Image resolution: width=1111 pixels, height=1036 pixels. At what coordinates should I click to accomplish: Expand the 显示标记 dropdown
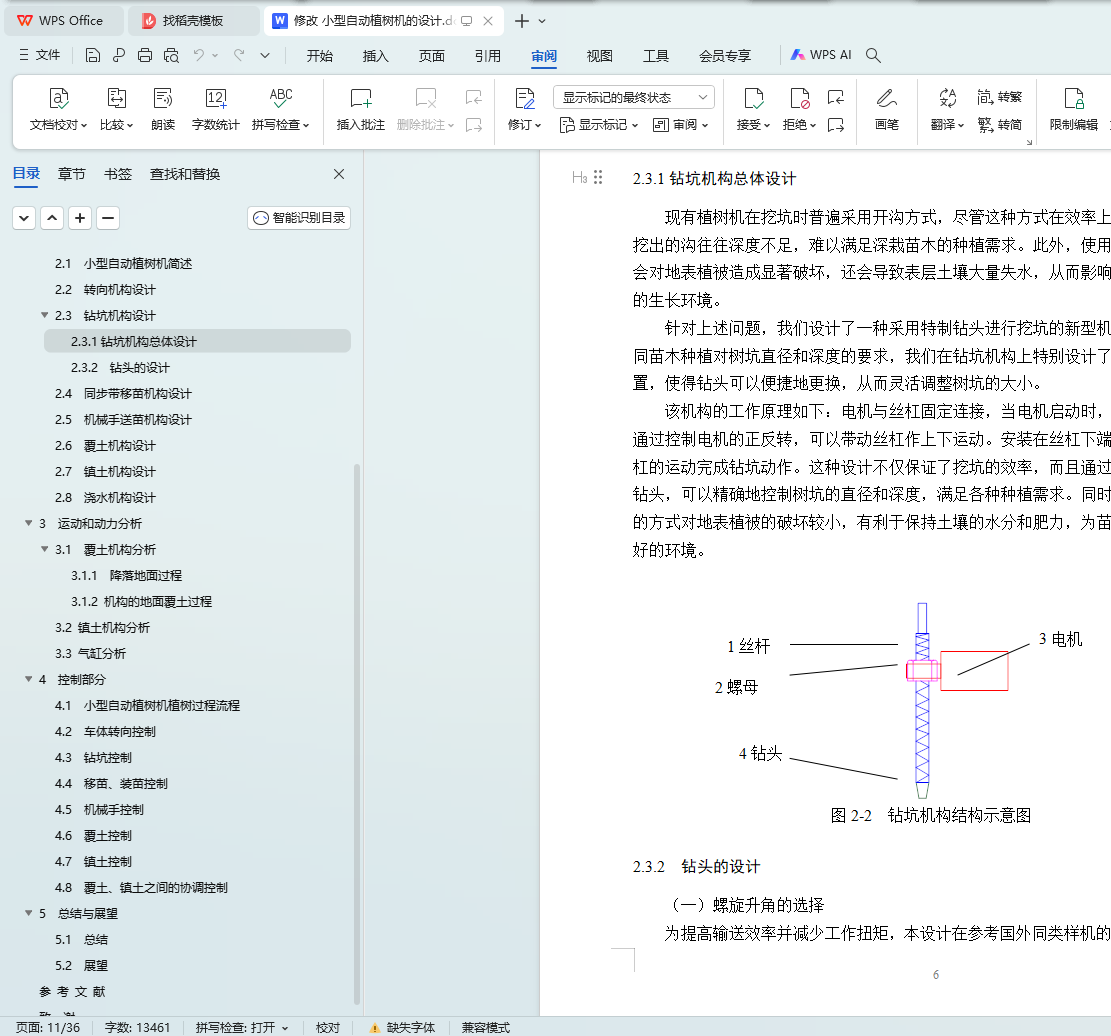tap(599, 125)
